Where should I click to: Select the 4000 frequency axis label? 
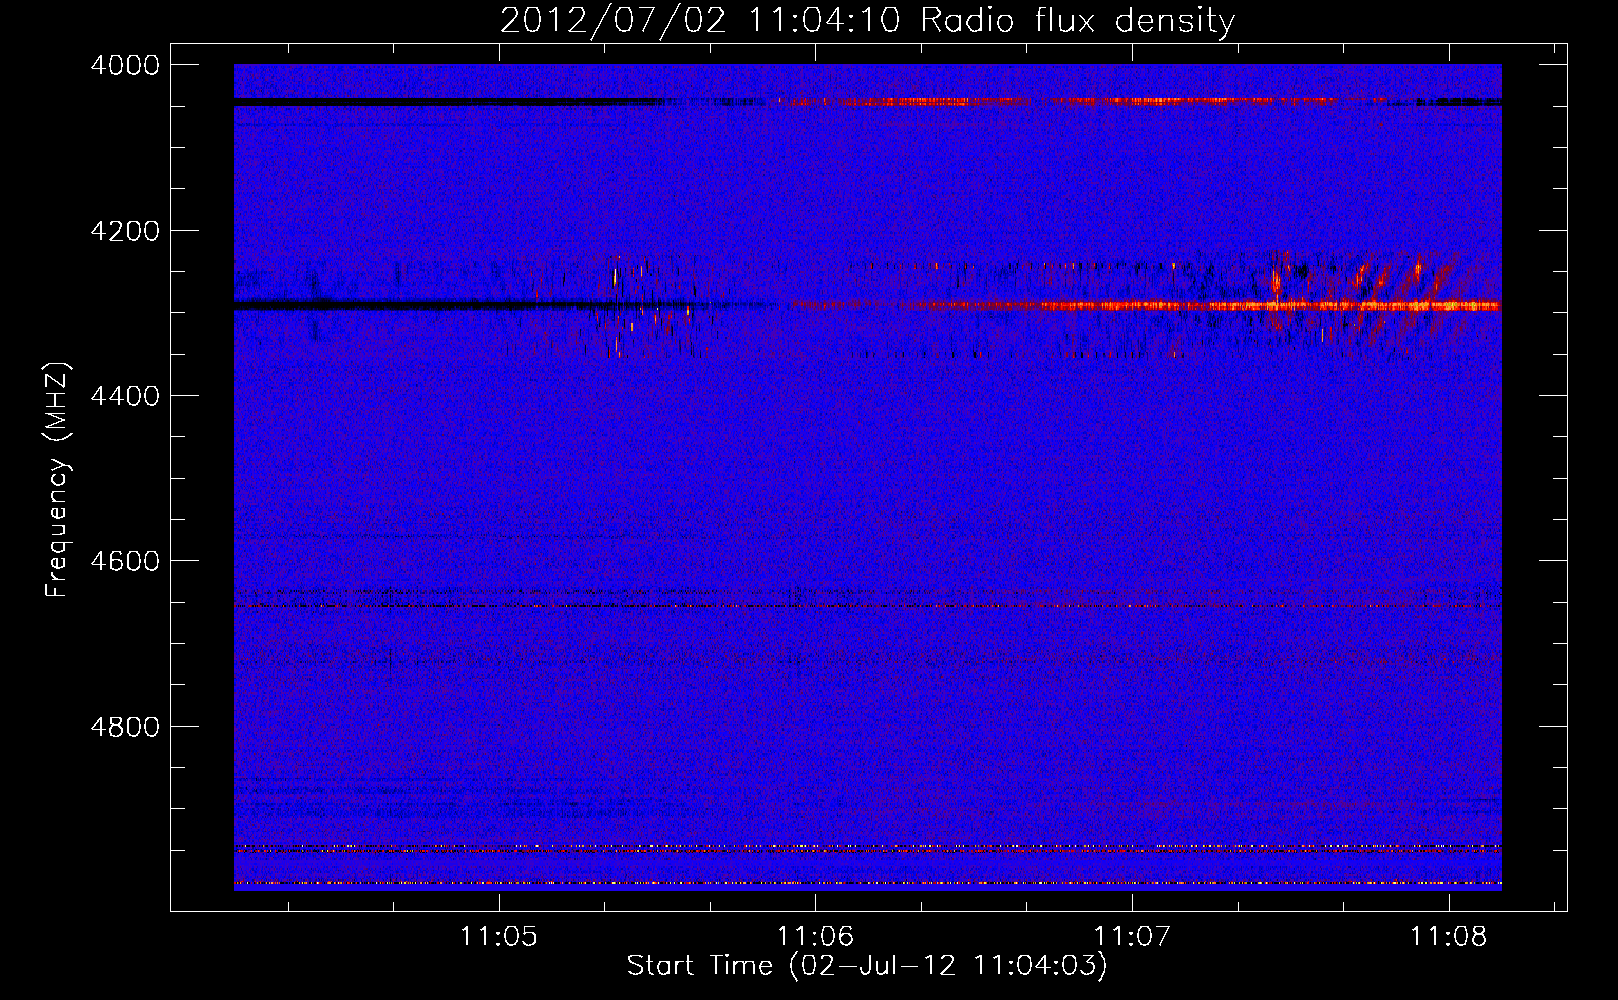pos(125,65)
